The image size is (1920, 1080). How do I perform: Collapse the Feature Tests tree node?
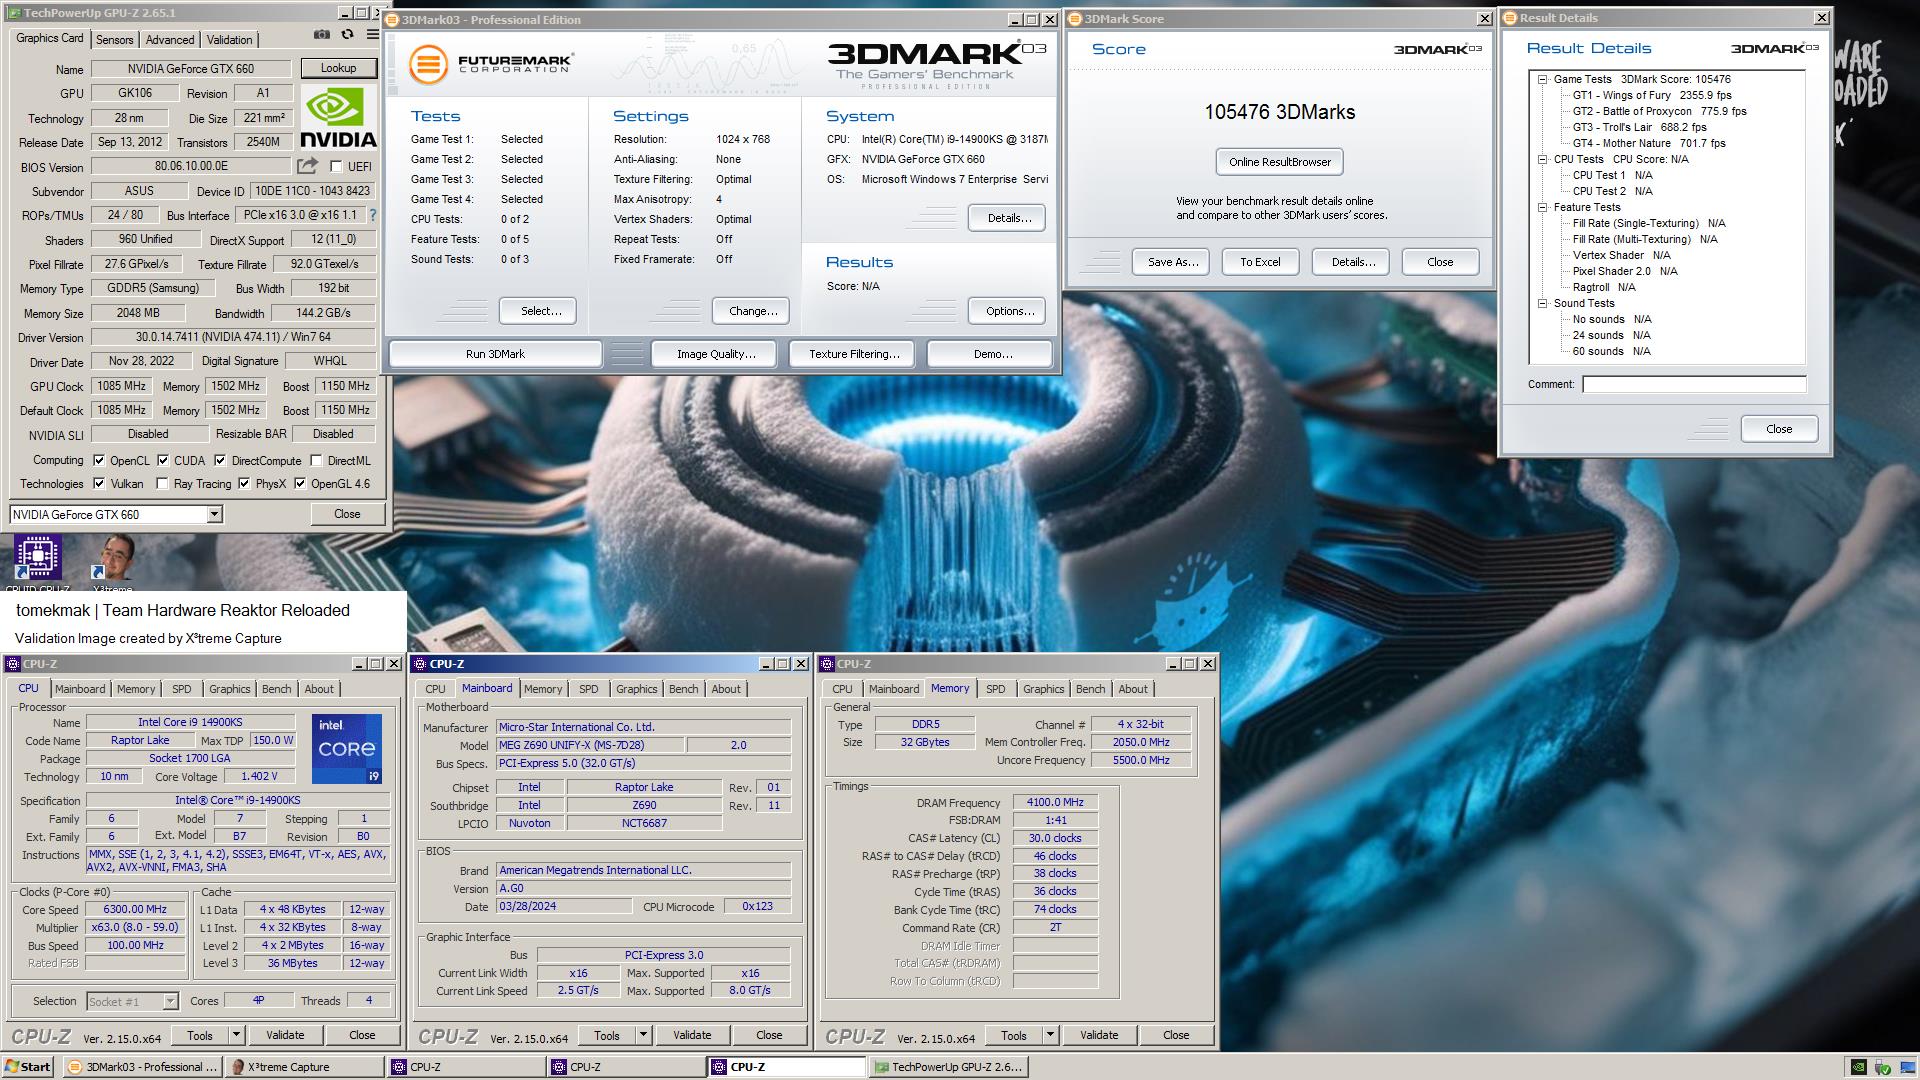1543,207
